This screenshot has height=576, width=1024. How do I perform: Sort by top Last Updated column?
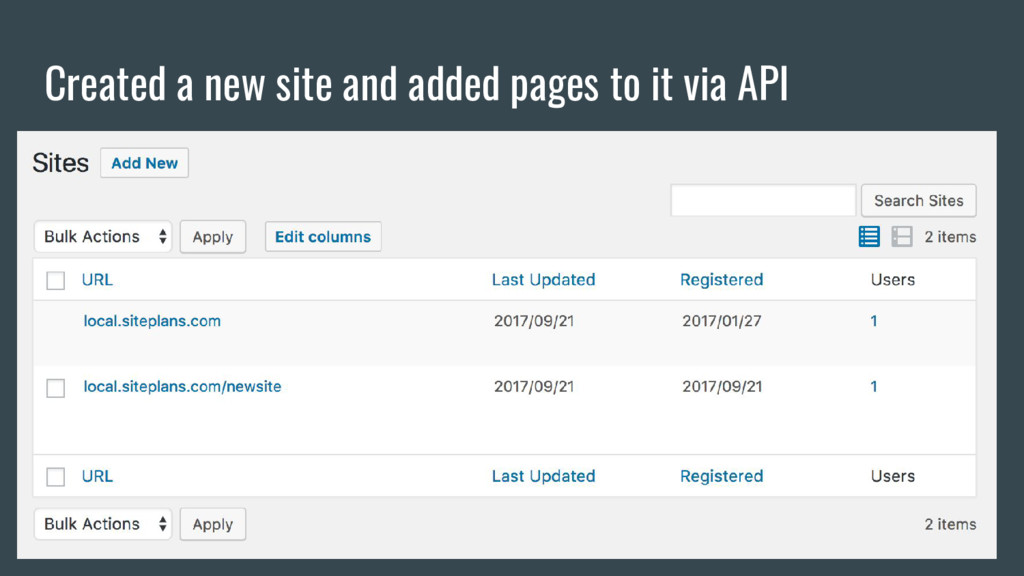(543, 280)
